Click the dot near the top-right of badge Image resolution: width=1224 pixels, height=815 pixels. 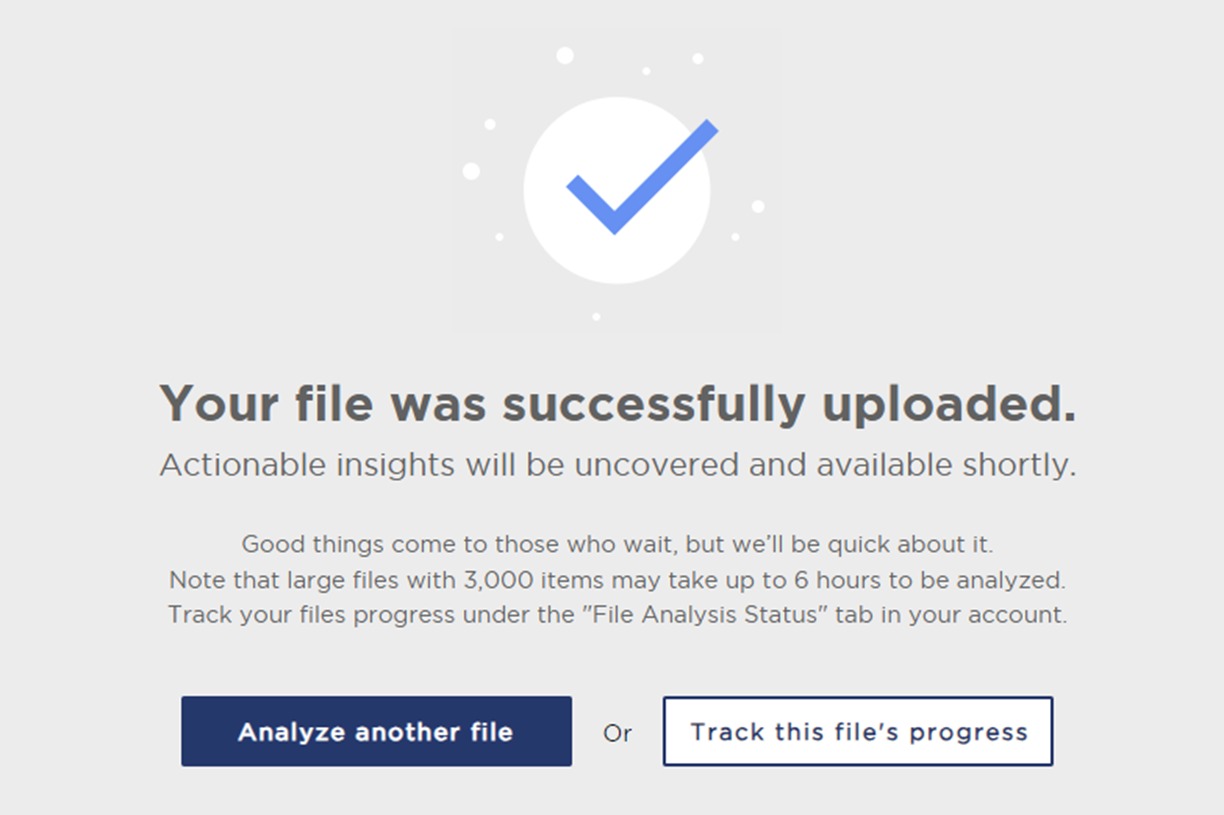698,58
